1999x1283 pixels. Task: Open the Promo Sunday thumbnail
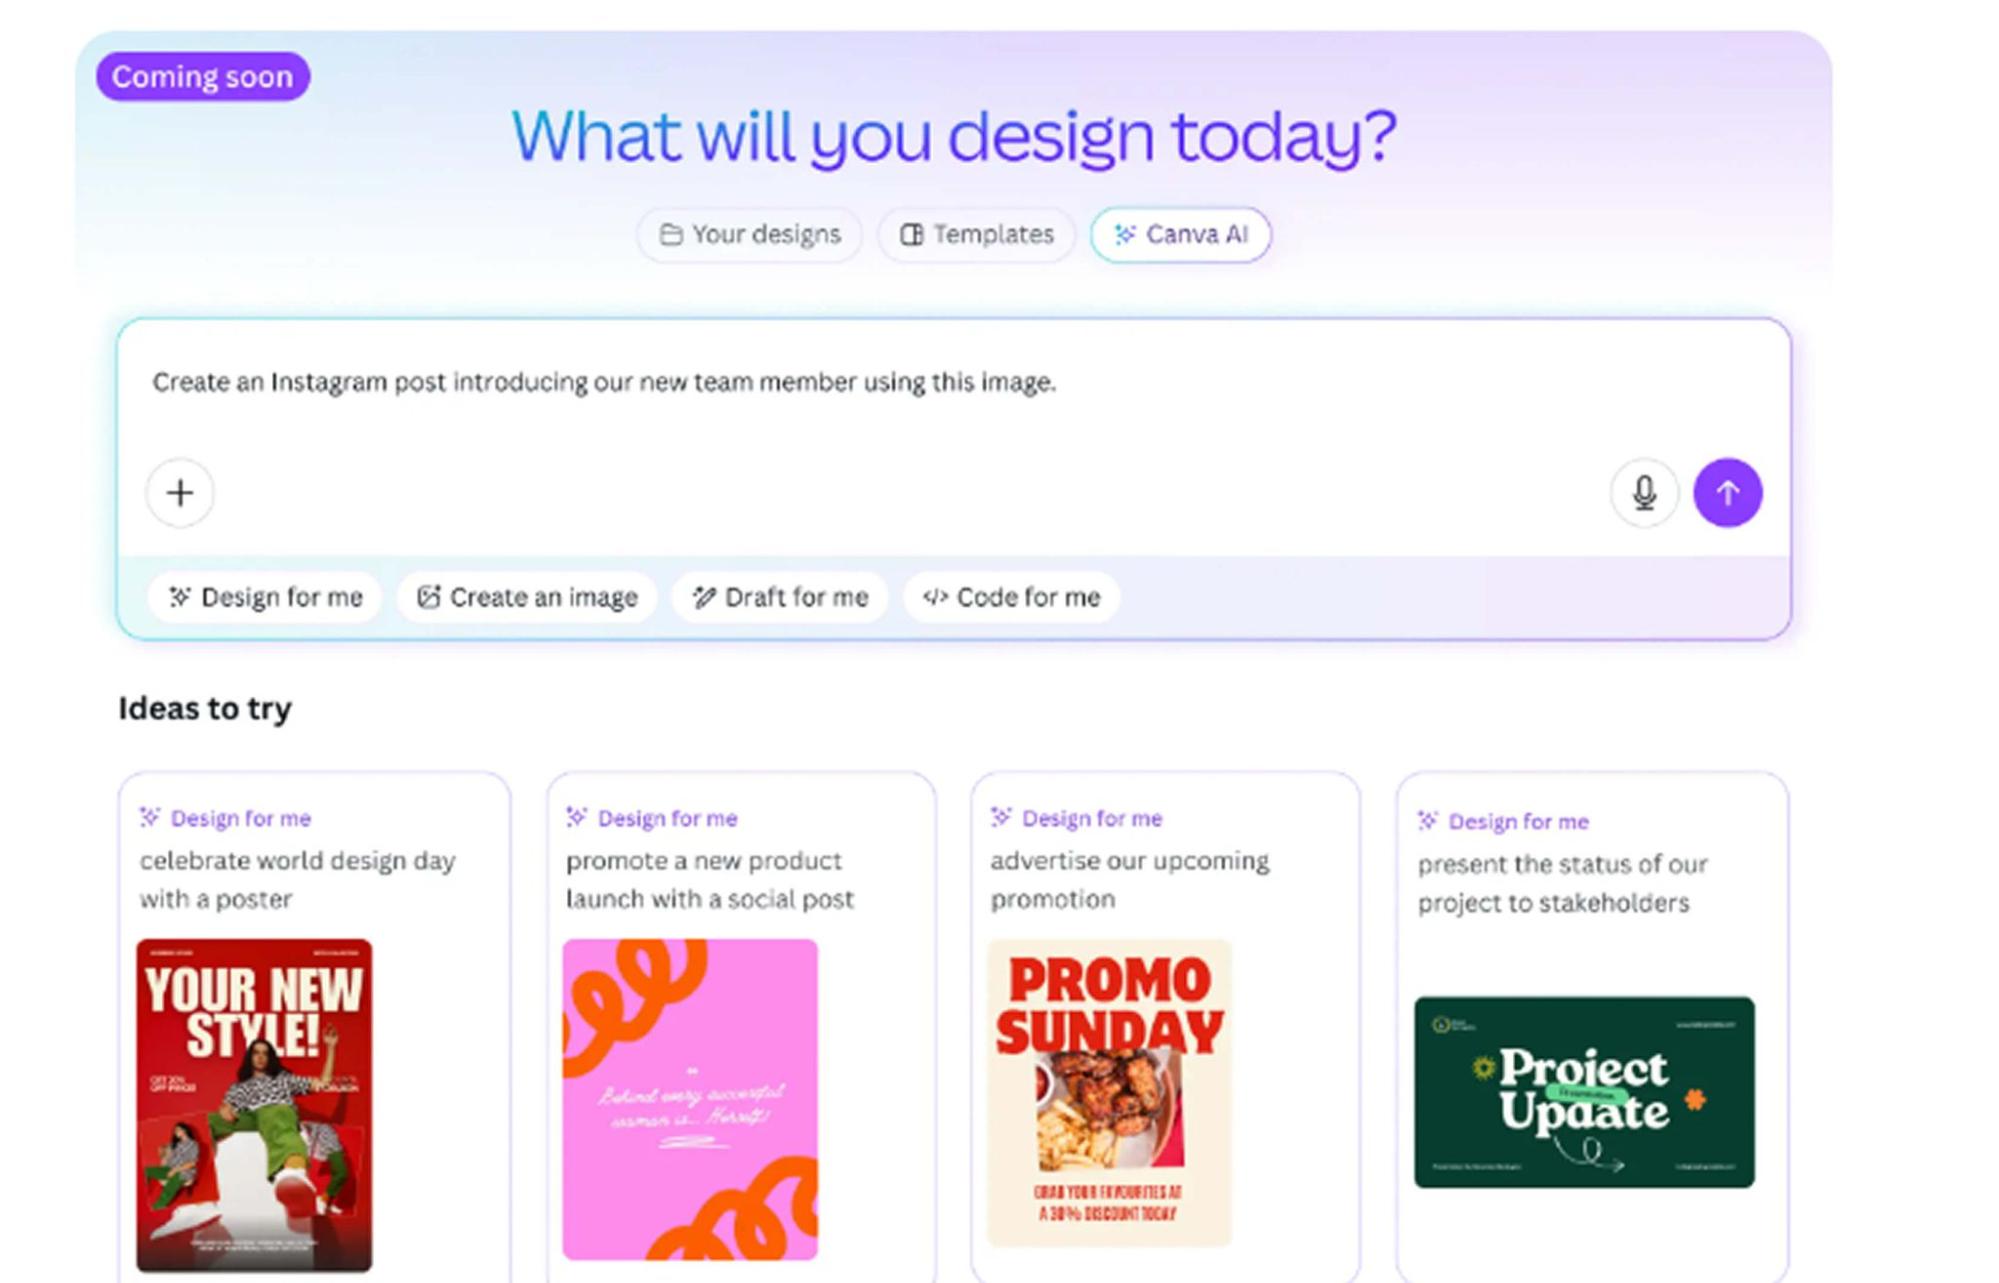(1109, 1092)
